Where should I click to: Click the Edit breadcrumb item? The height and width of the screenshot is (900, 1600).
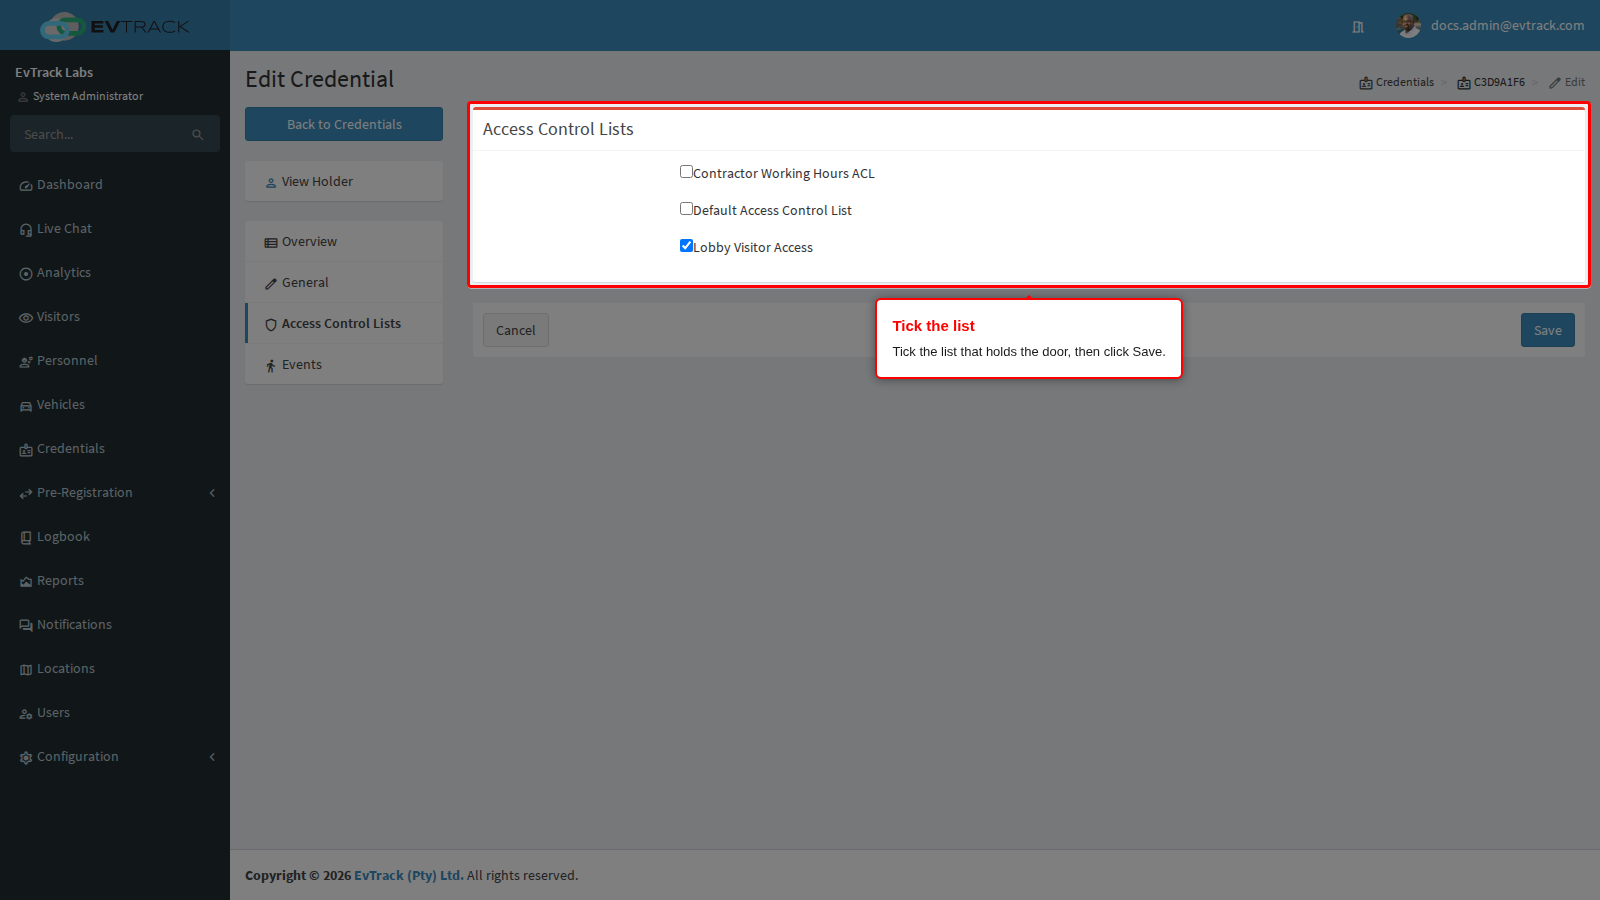click(x=1567, y=82)
